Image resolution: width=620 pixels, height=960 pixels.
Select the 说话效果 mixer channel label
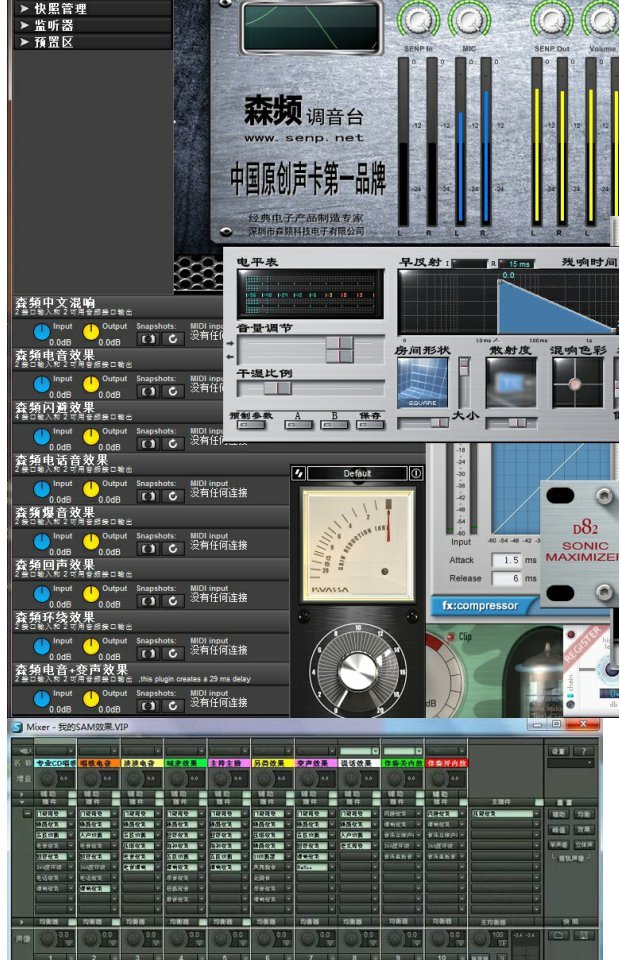(x=359, y=763)
